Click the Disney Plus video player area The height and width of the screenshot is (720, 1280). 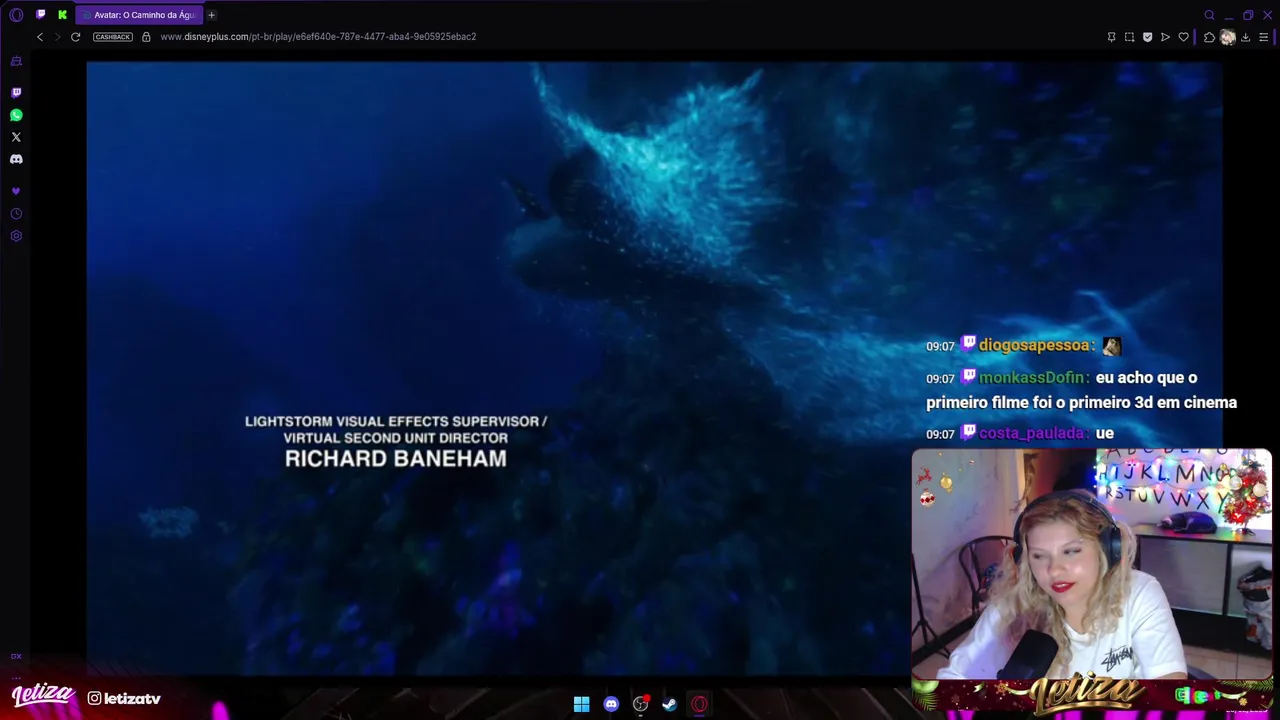click(x=654, y=368)
